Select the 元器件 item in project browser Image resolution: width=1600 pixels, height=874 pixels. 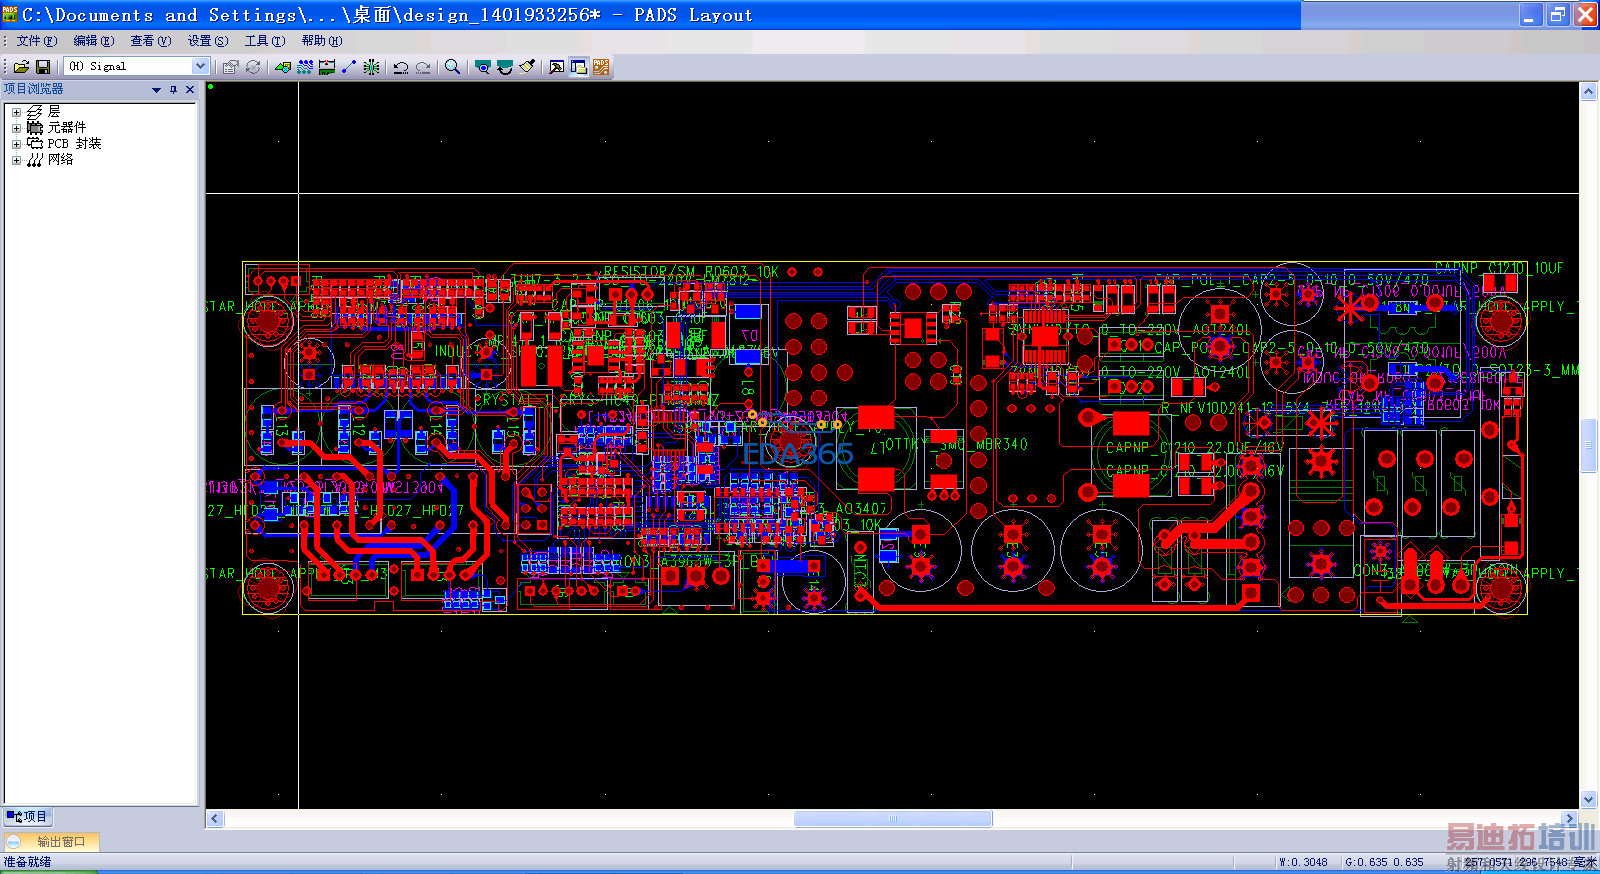coord(67,128)
